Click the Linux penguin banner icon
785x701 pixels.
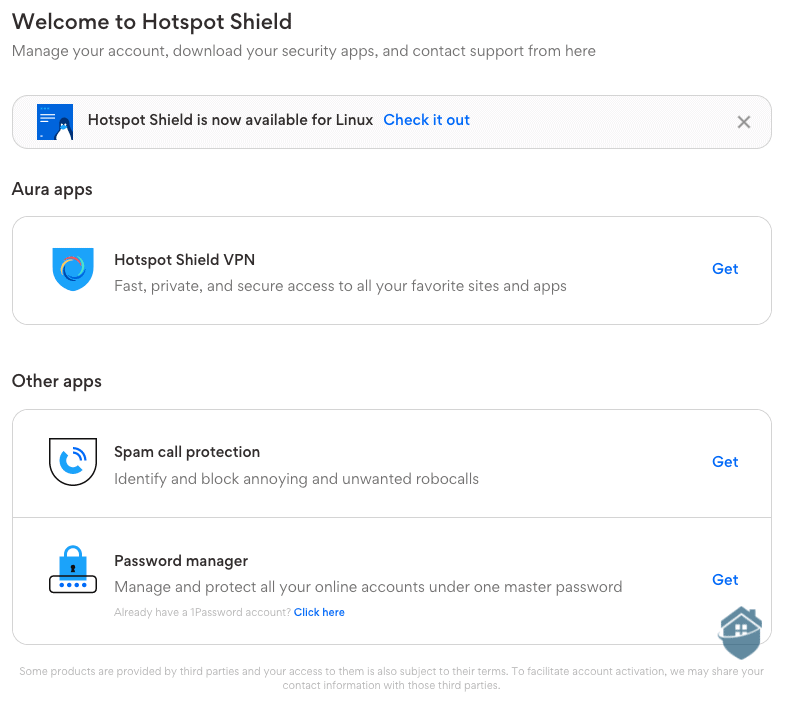[55, 122]
